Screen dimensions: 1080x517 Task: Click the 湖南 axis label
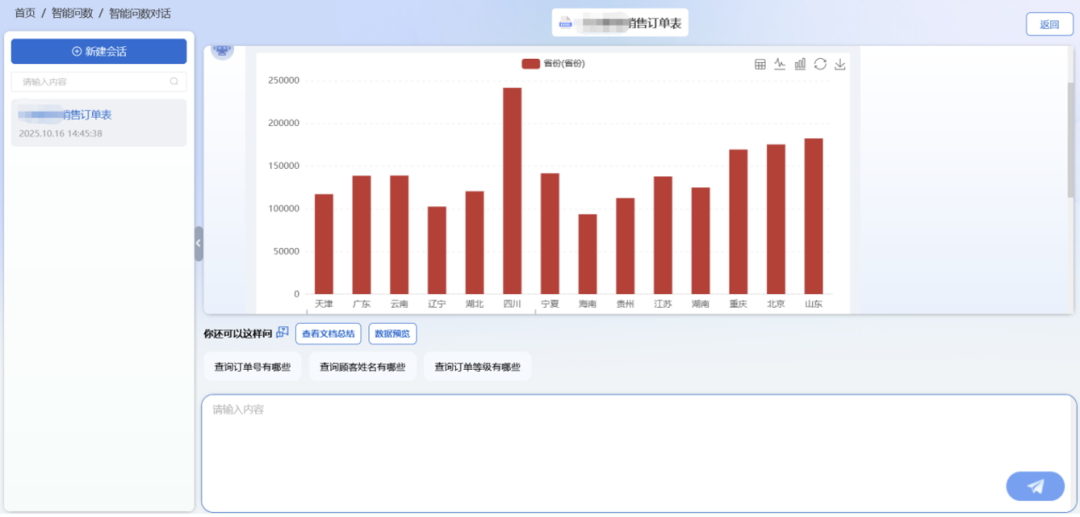700,304
